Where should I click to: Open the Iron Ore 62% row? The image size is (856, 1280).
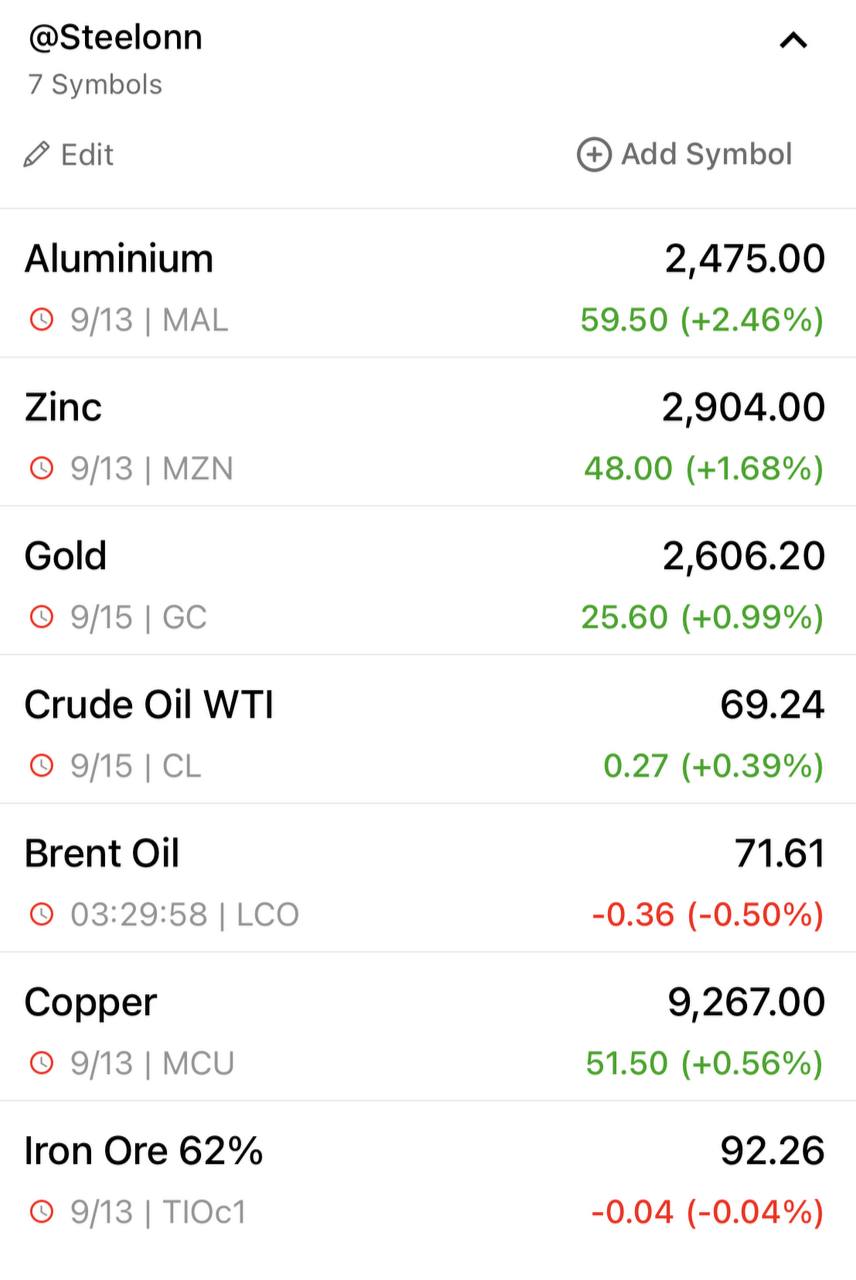pyautogui.click(x=428, y=1176)
